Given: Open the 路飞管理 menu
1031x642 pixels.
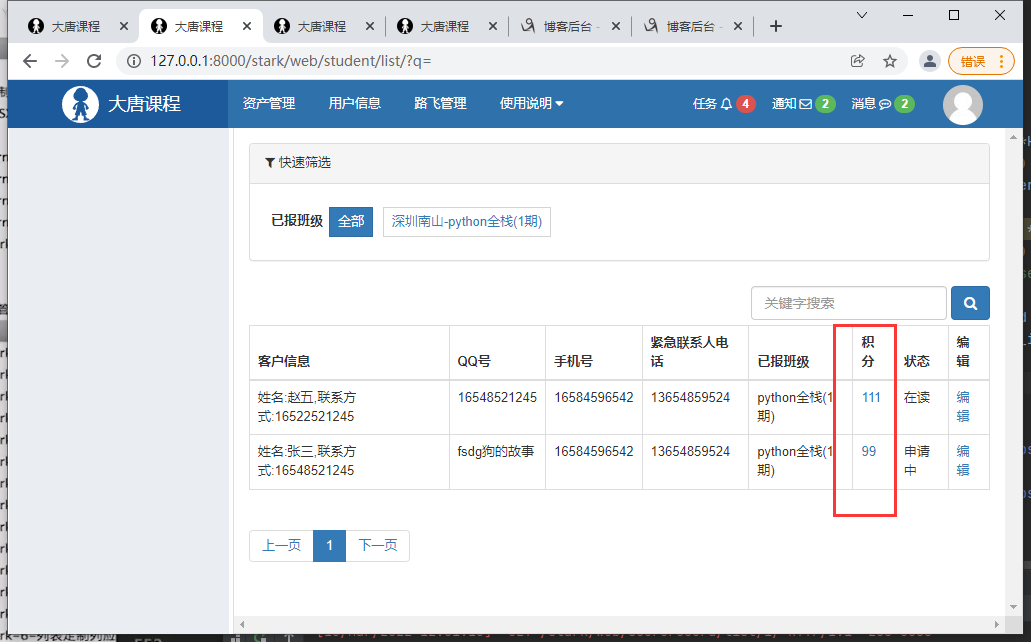Looking at the screenshot, I should [x=441, y=103].
